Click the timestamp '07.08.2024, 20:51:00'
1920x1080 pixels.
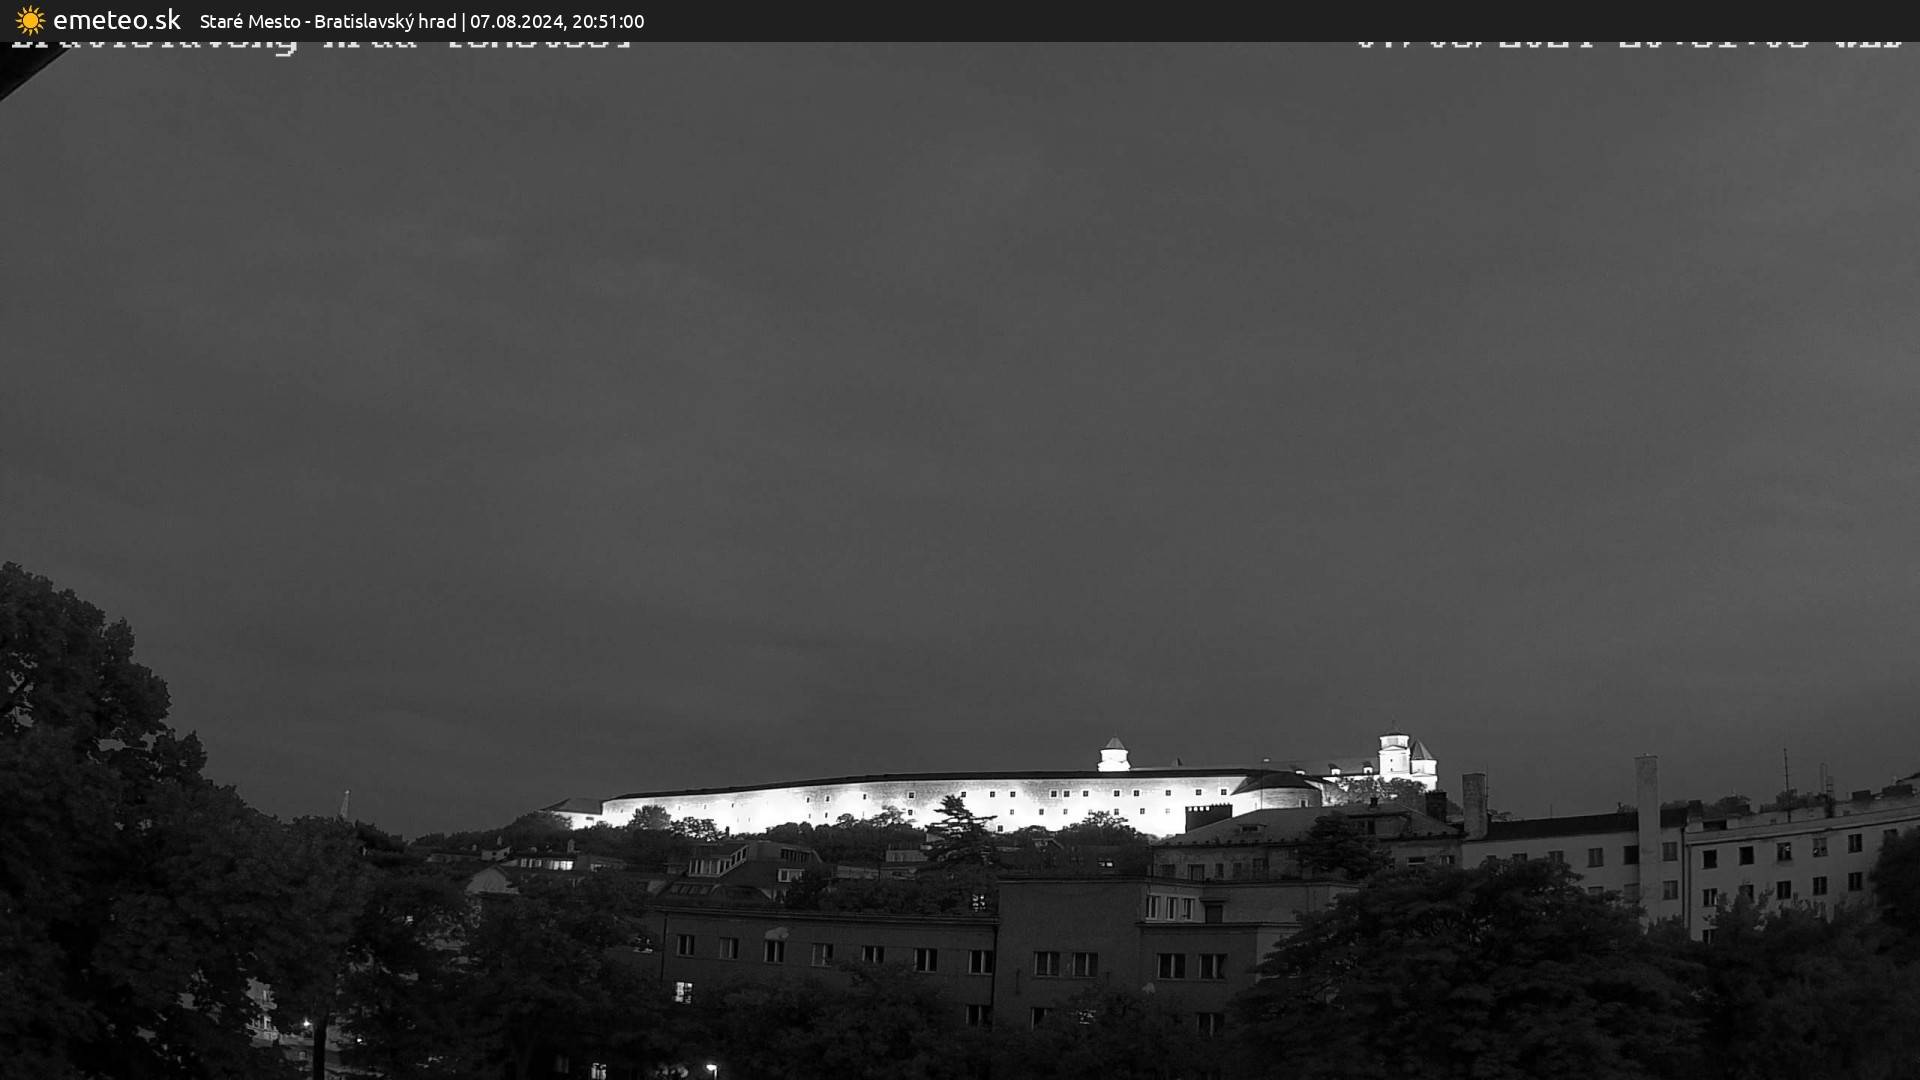[557, 21]
